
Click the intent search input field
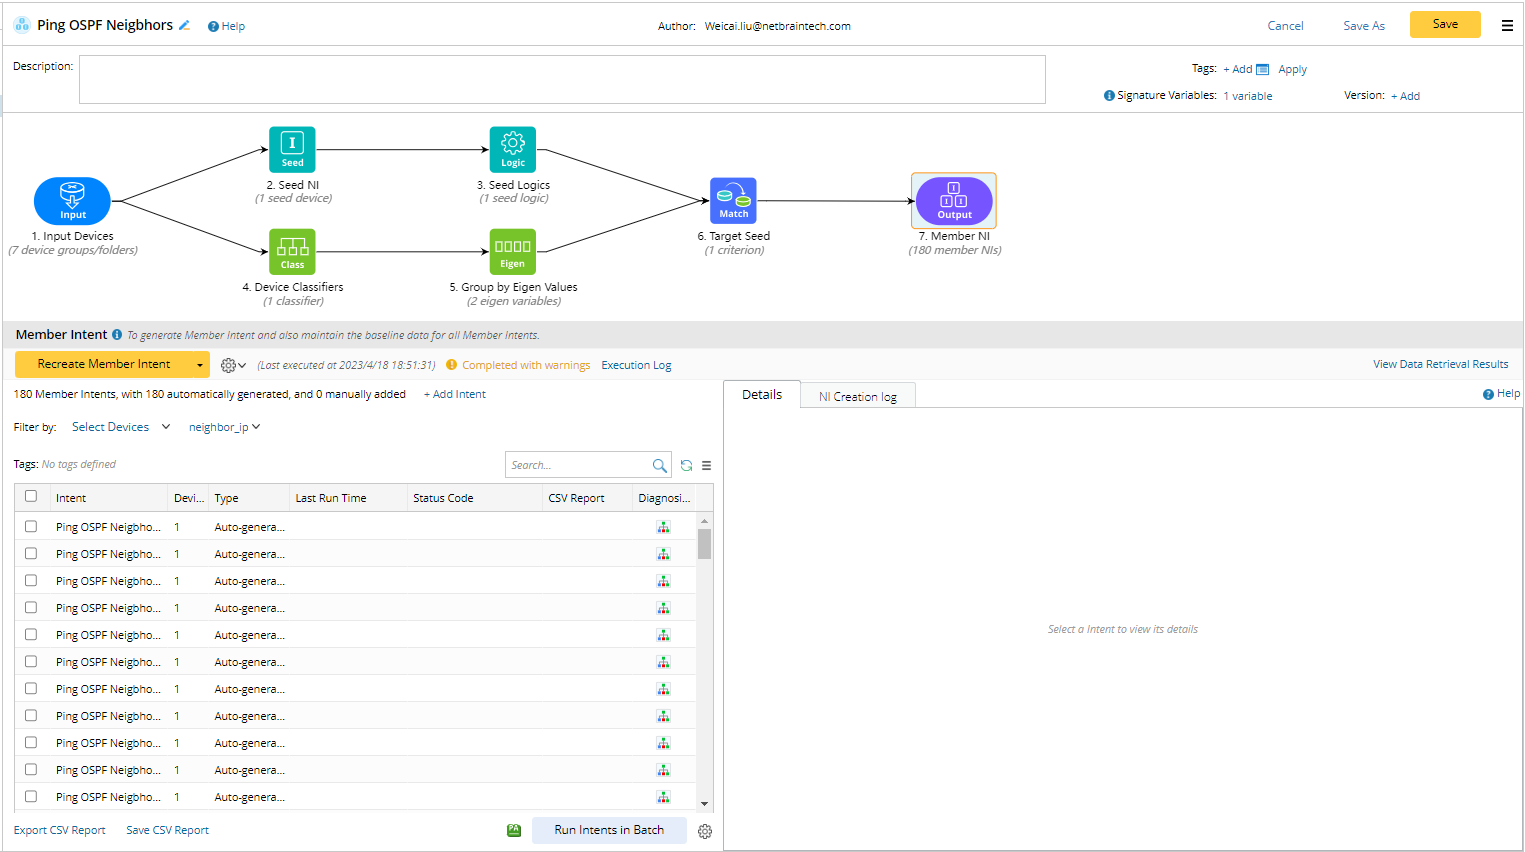pyautogui.click(x=578, y=465)
